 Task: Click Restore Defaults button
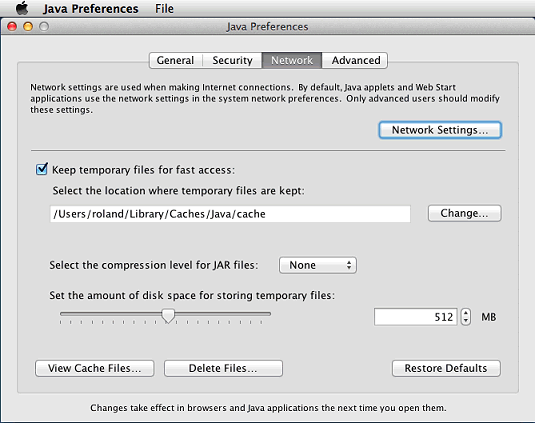coord(446,368)
